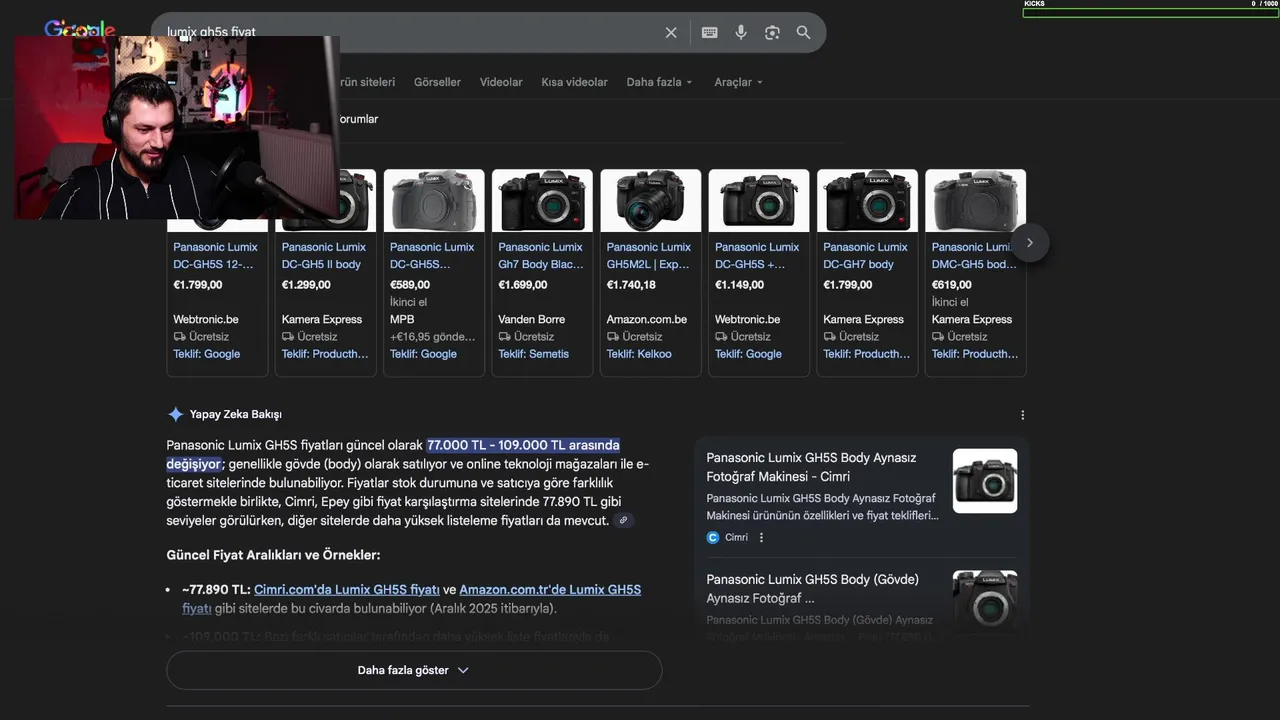Click the source link chip icon
1280x720 pixels.
(x=623, y=520)
